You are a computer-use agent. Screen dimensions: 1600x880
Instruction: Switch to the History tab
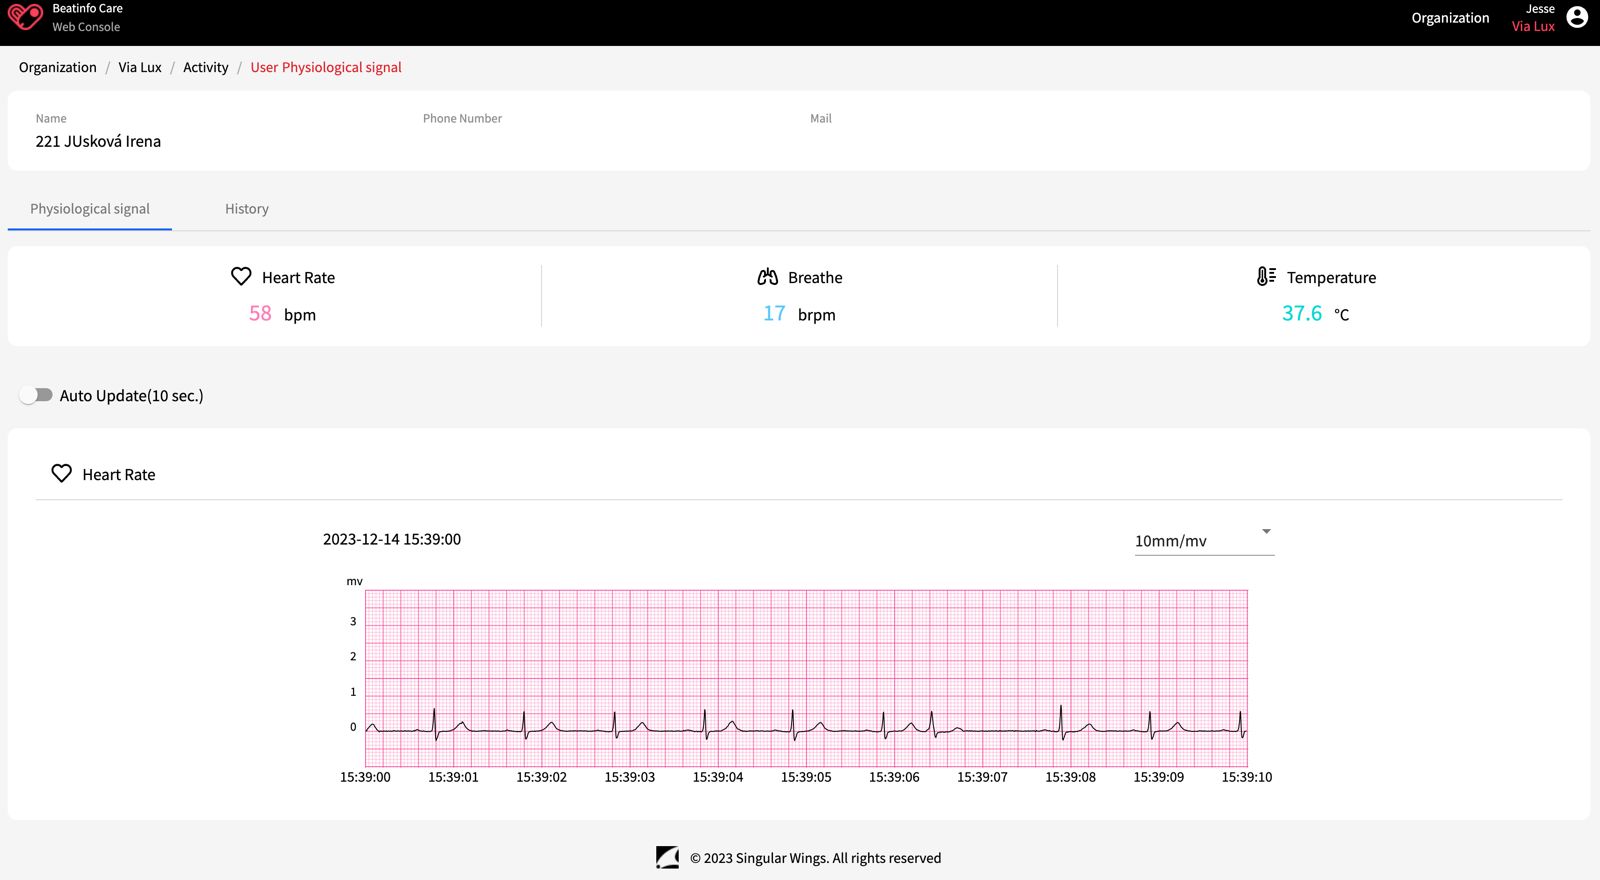247,209
